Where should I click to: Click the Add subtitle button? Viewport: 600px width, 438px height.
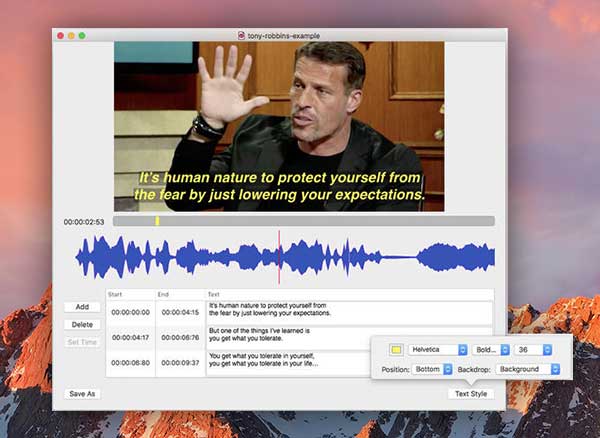(82, 307)
